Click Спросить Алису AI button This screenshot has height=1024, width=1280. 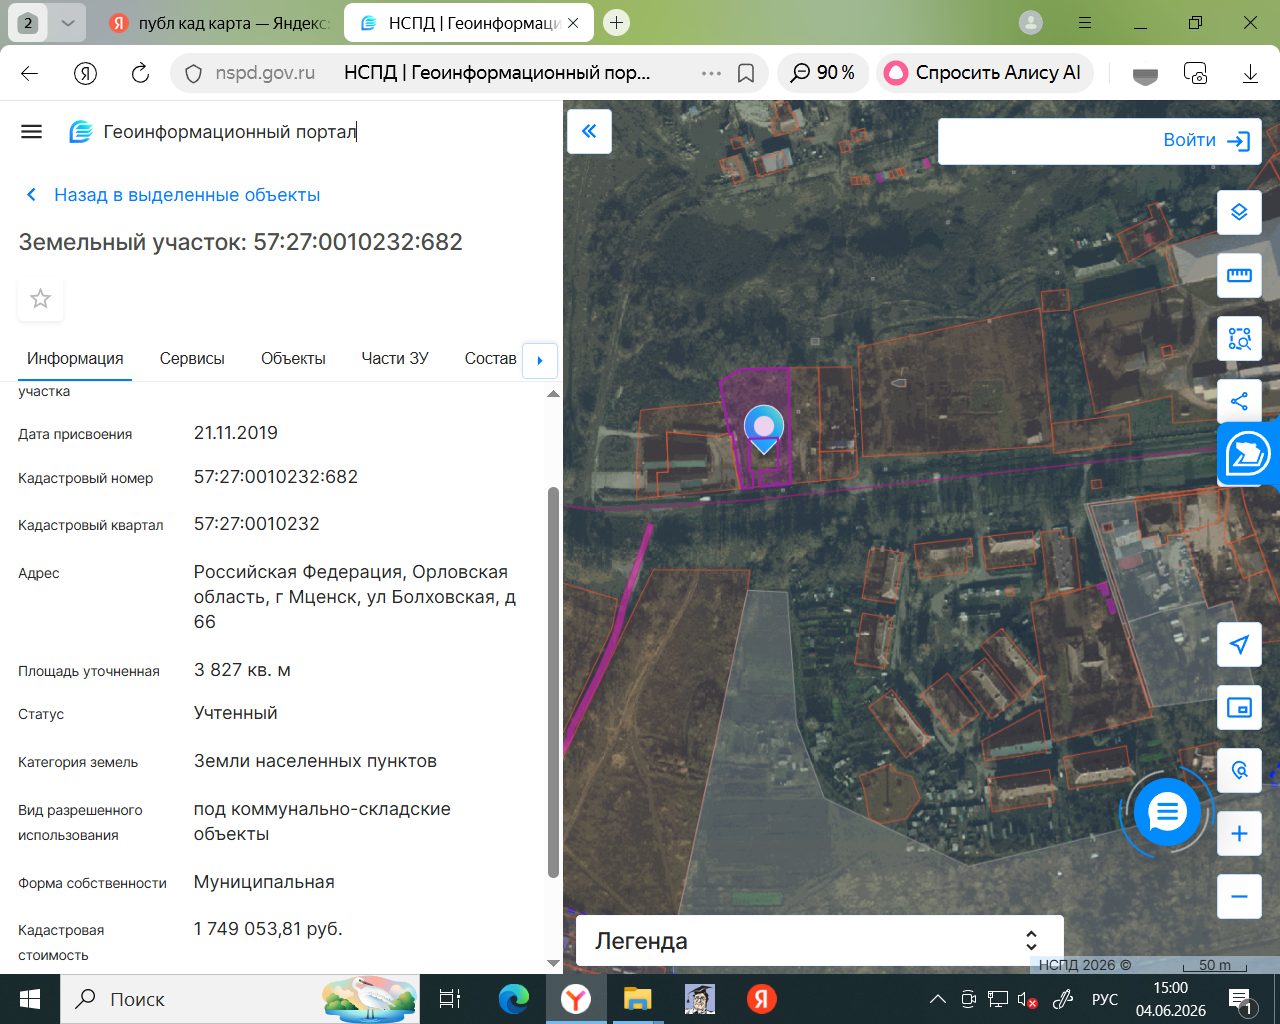(984, 73)
